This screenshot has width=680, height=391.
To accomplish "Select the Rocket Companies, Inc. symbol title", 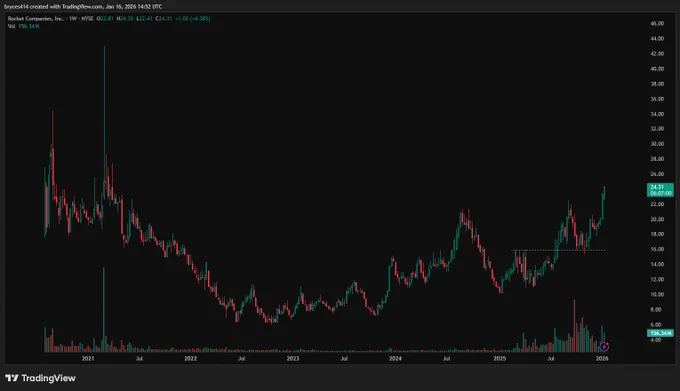I will (36, 19).
